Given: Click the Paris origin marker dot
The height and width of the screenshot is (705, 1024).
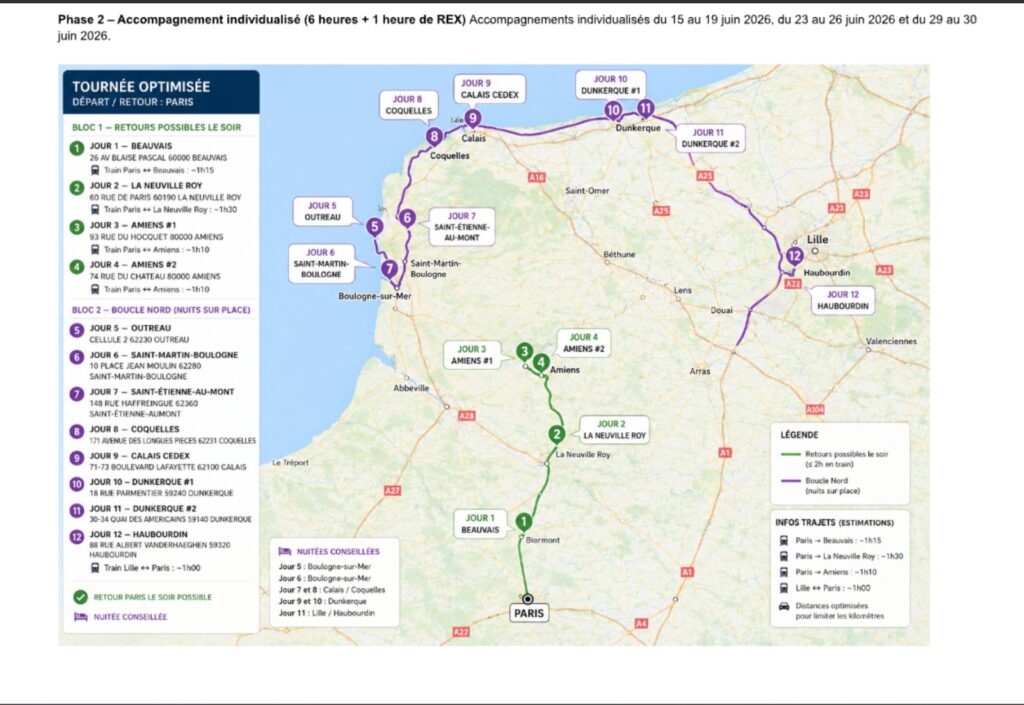Looking at the screenshot, I should coord(528,599).
